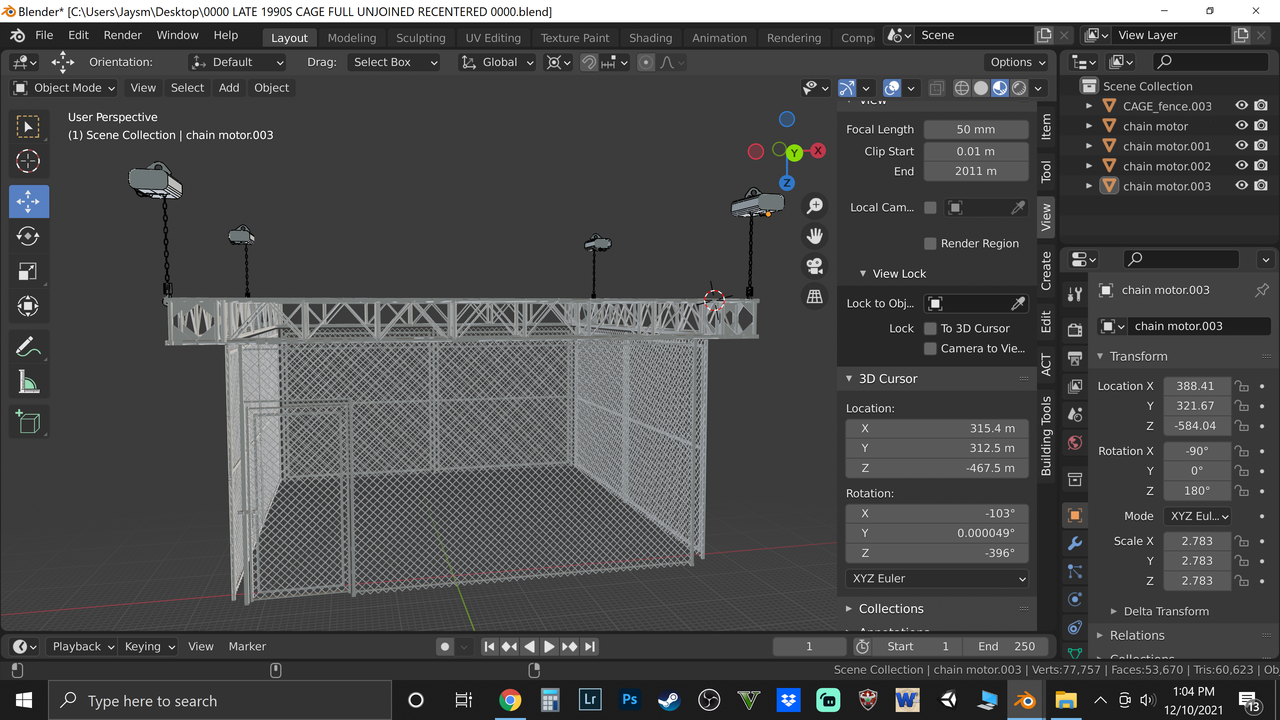Jump to the timeline end frame button
This screenshot has height=720, width=1280.
click(x=590, y=647)
